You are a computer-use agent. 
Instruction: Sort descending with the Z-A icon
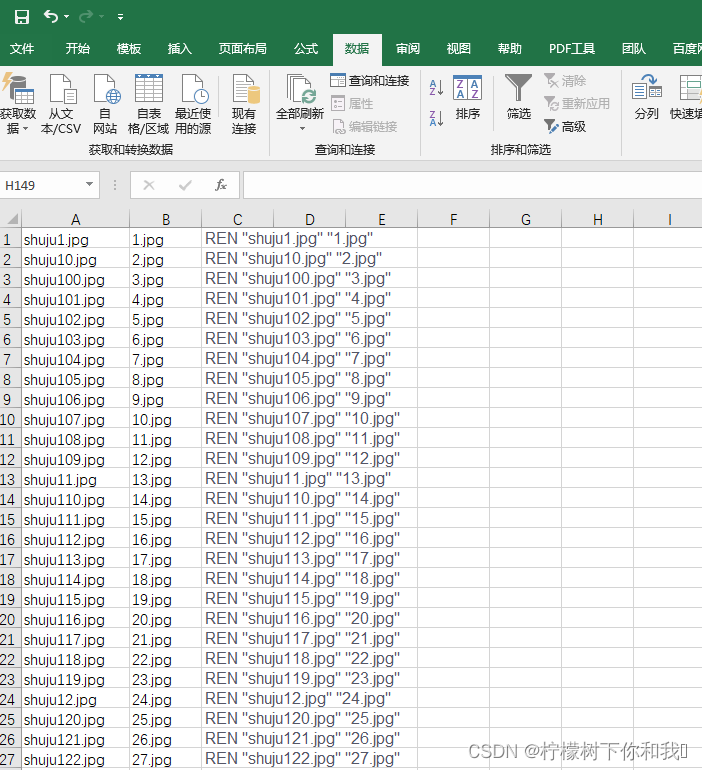(x=436, y=118)
